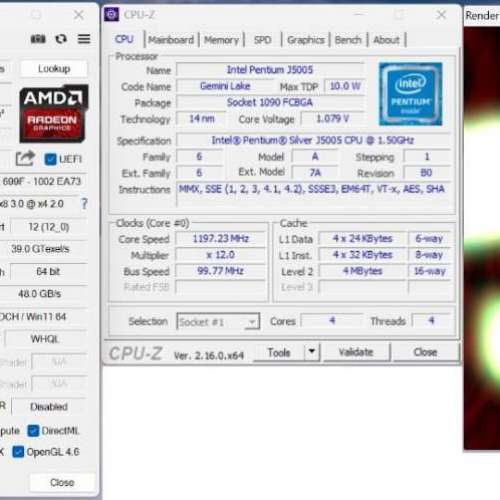
Task: Click the AMD Radeon Graphics logo
Action: [54, 113]
